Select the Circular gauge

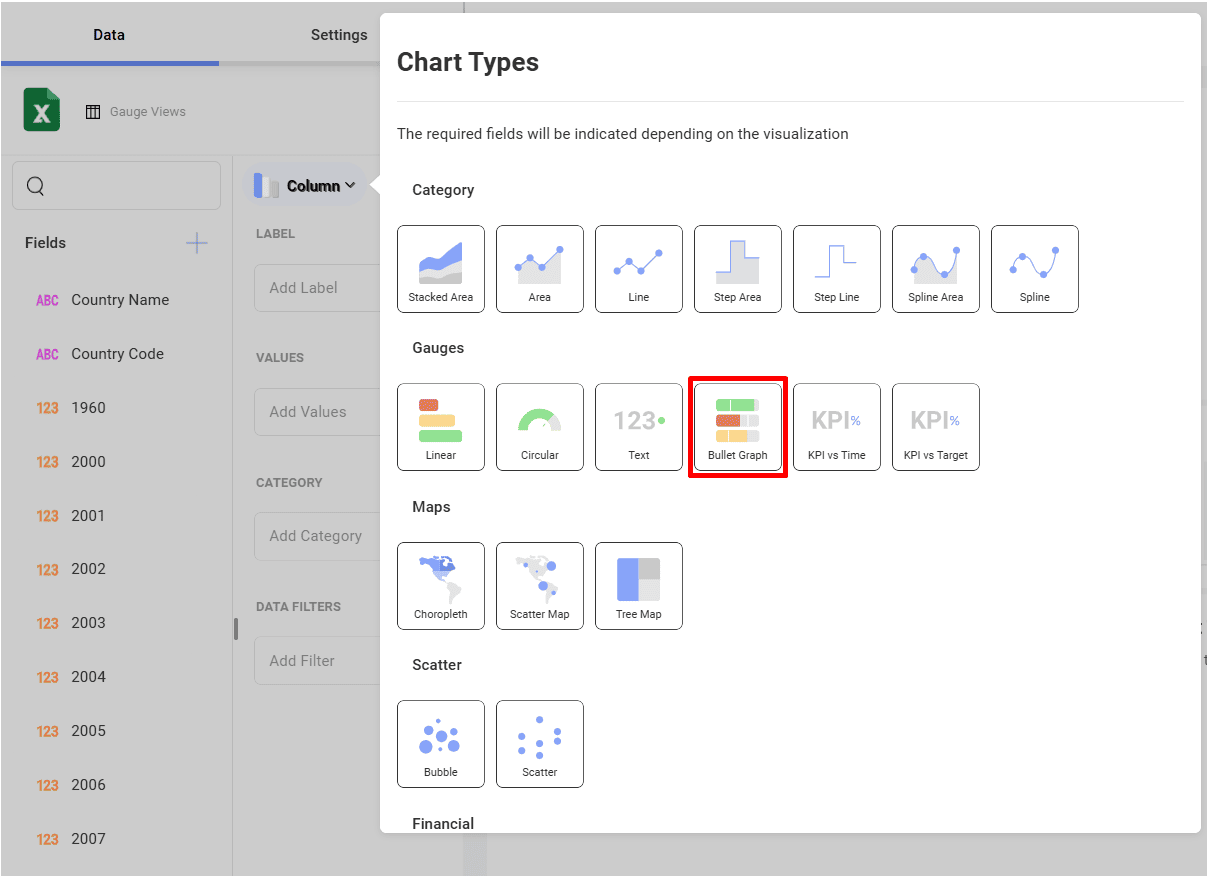[x=540, y=427]
